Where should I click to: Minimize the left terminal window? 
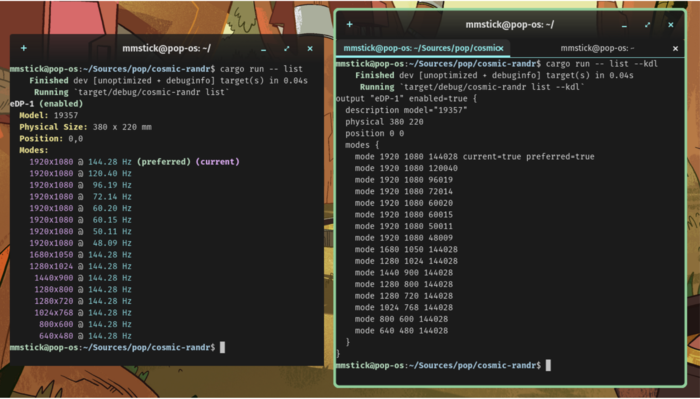click(263, 49)
